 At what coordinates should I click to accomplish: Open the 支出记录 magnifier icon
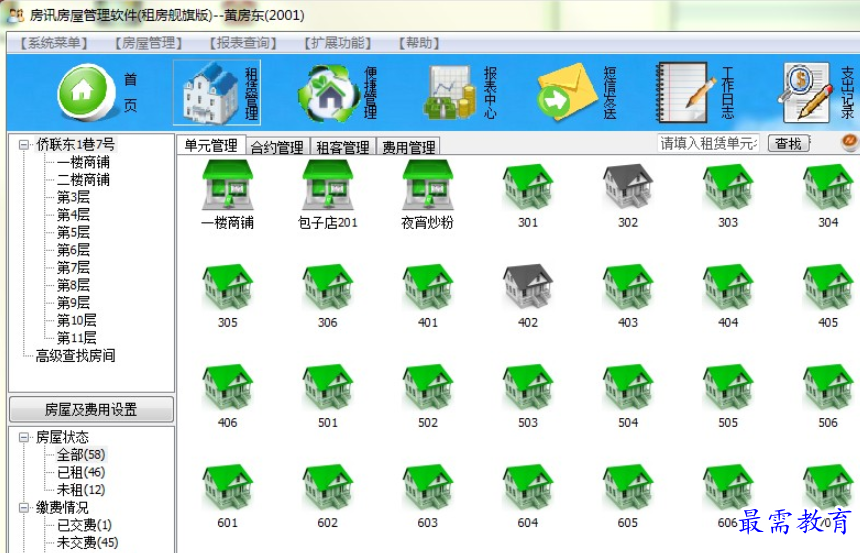pos(806,92)
